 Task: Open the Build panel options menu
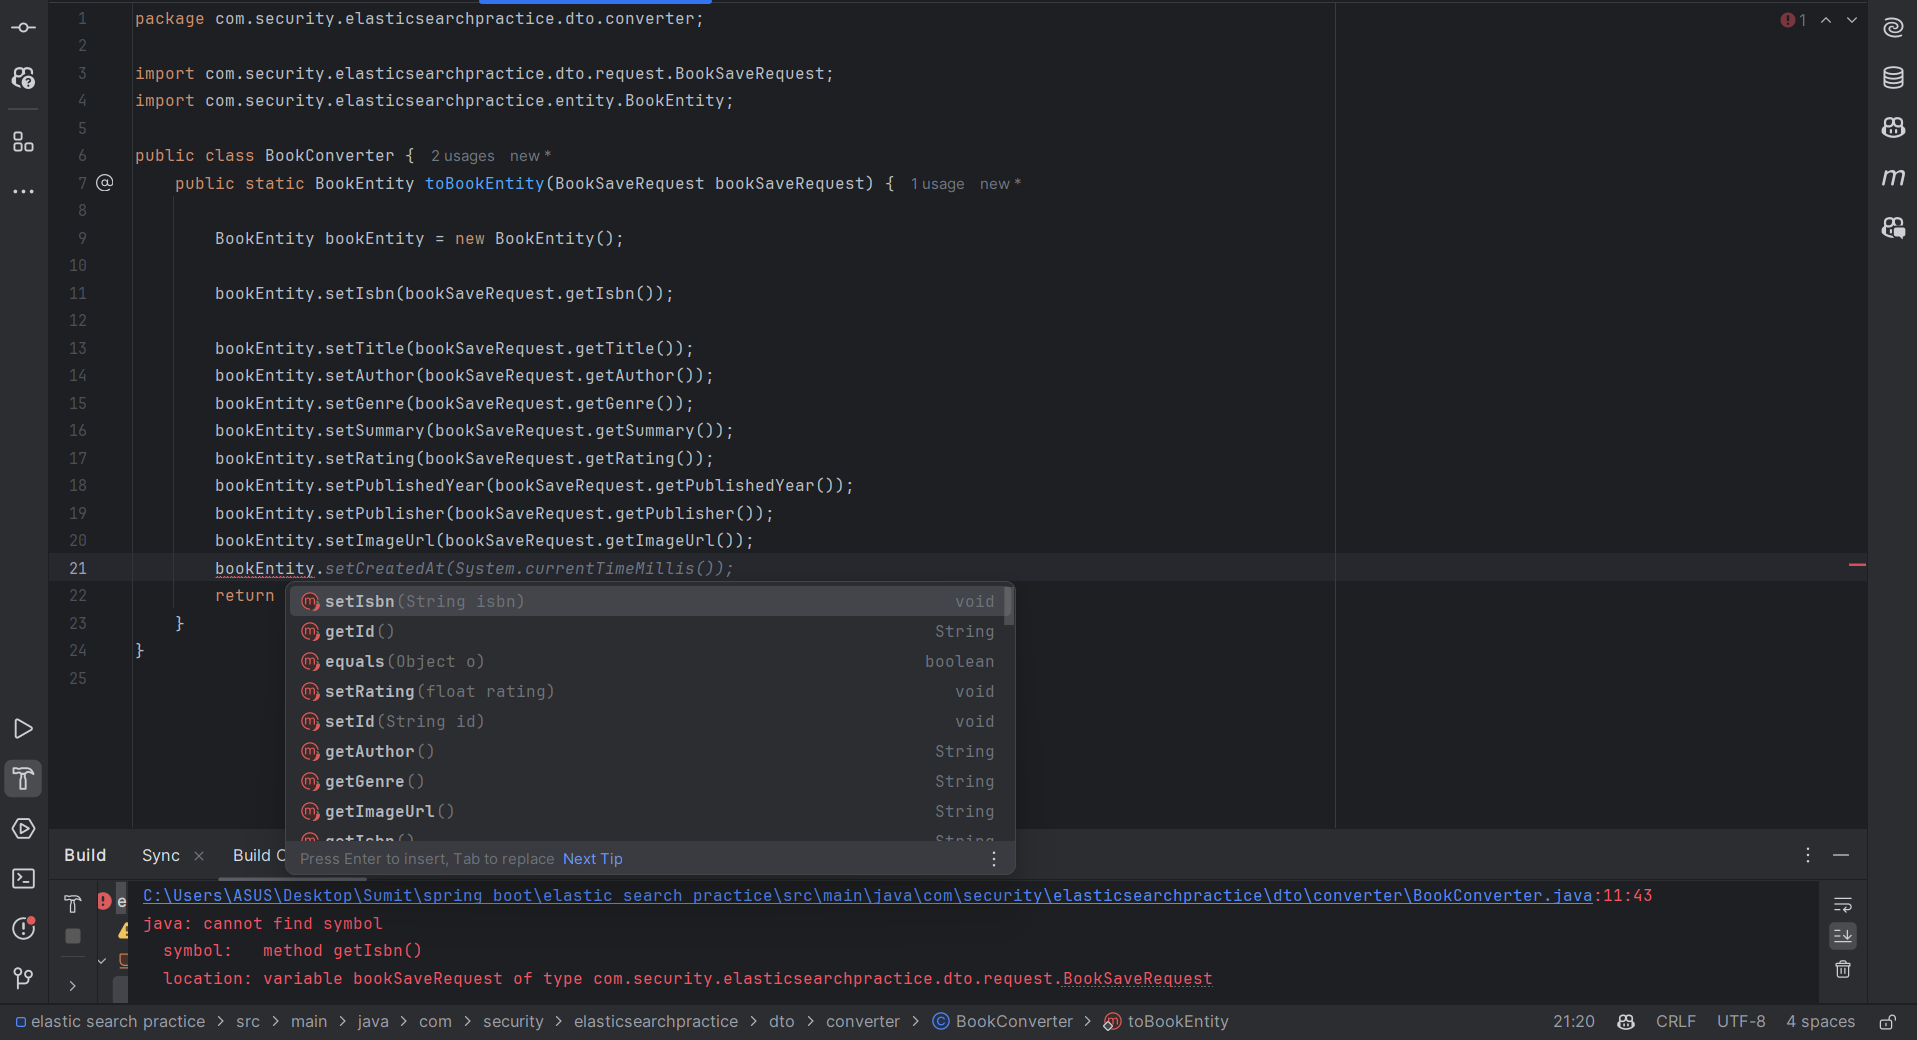1808,856
